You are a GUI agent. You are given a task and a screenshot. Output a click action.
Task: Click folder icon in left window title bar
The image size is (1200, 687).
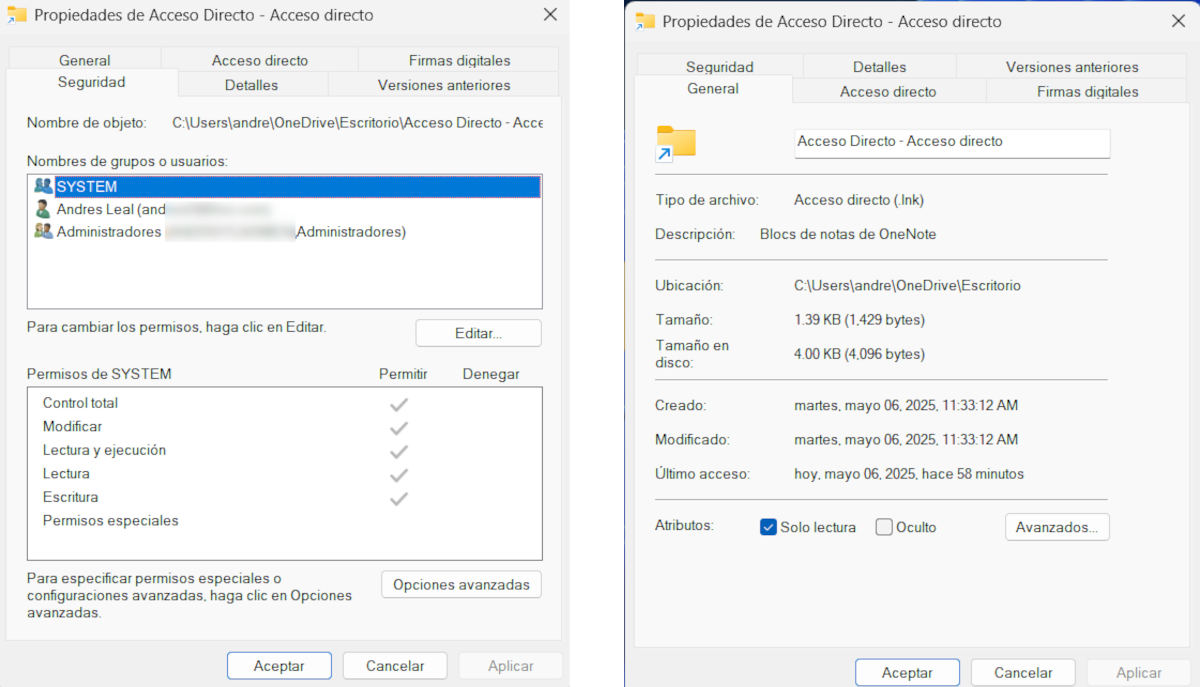pos(16,15)
